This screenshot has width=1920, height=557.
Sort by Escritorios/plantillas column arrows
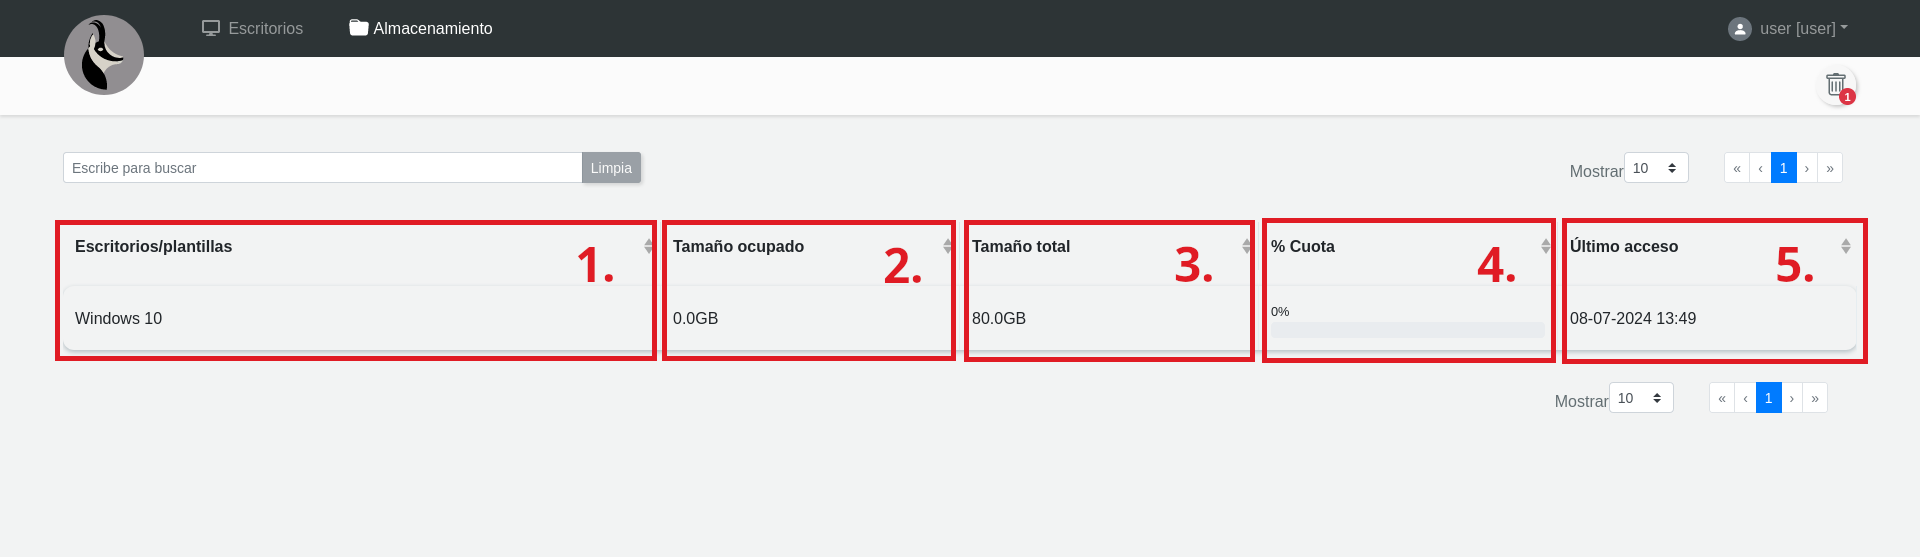click(x=648, y=246)
